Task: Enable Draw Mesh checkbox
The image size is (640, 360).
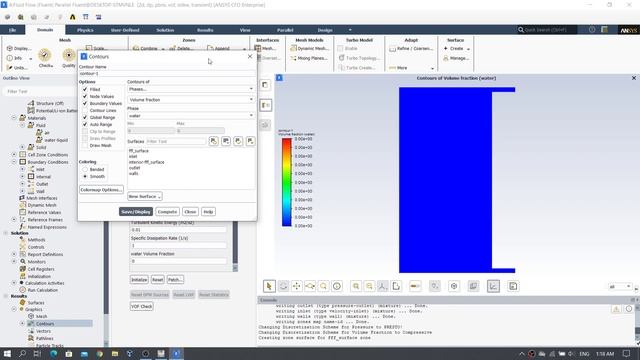Action: [85, 145]
